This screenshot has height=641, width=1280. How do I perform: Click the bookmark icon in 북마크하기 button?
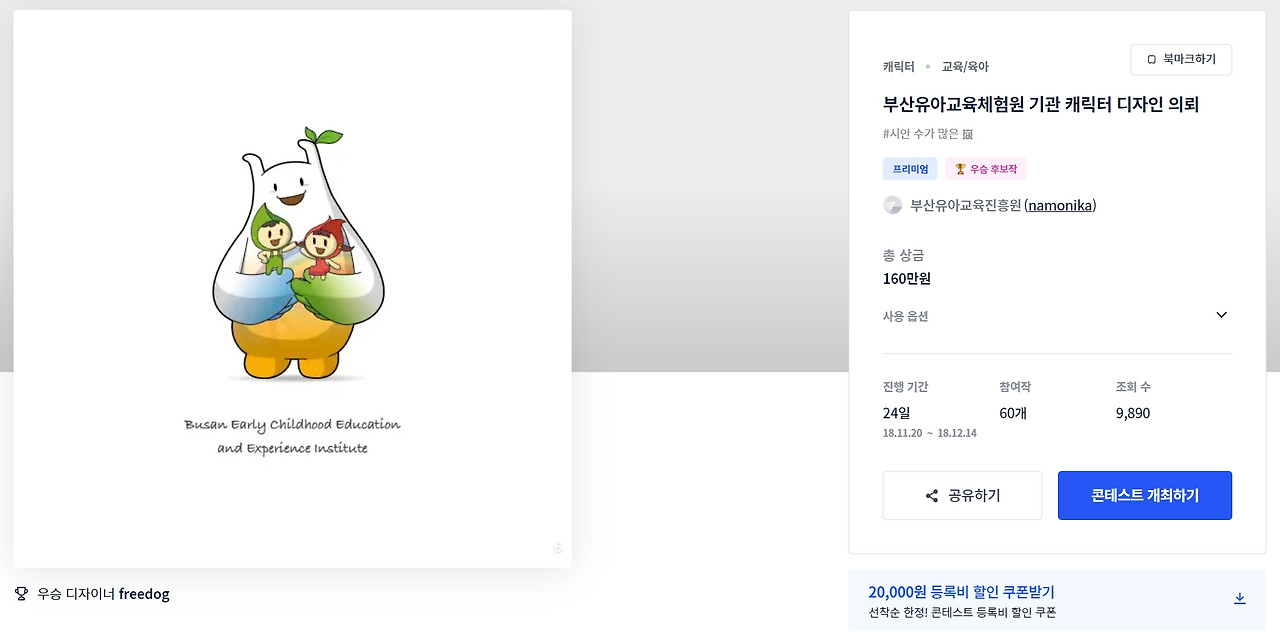1151,60
